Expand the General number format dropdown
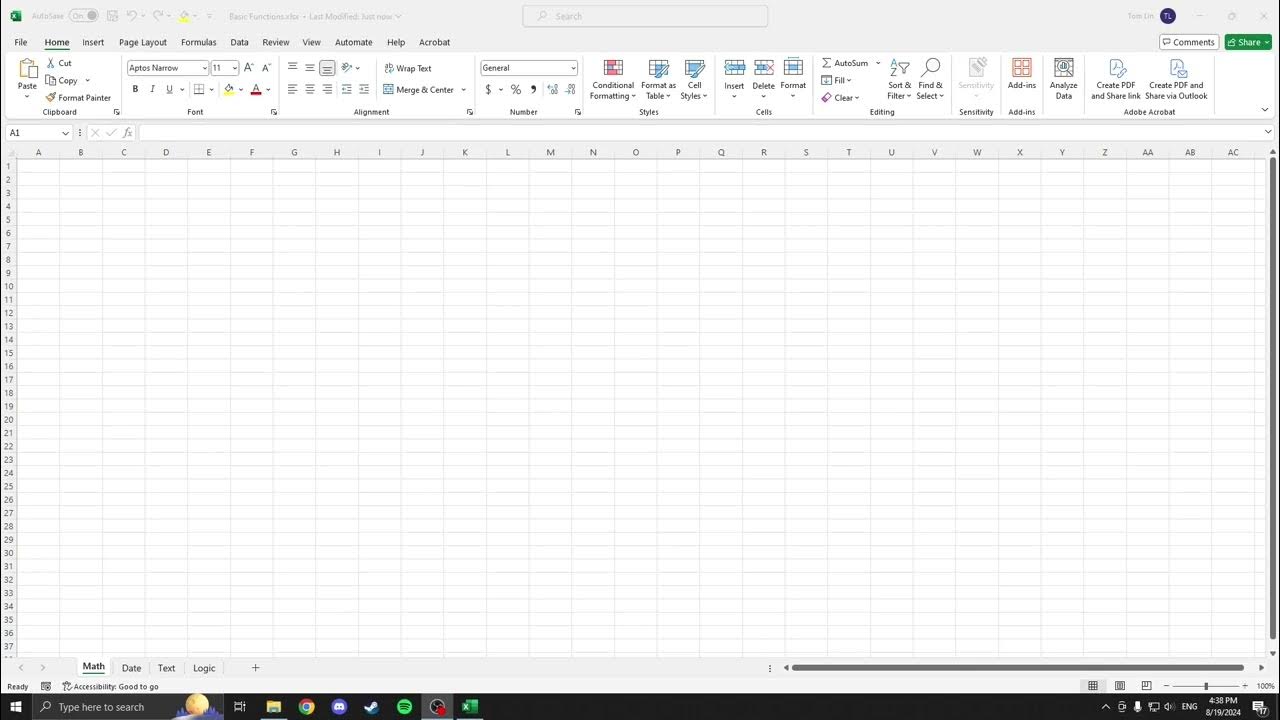The image size is (1280, 720). (x=573, y=68)
